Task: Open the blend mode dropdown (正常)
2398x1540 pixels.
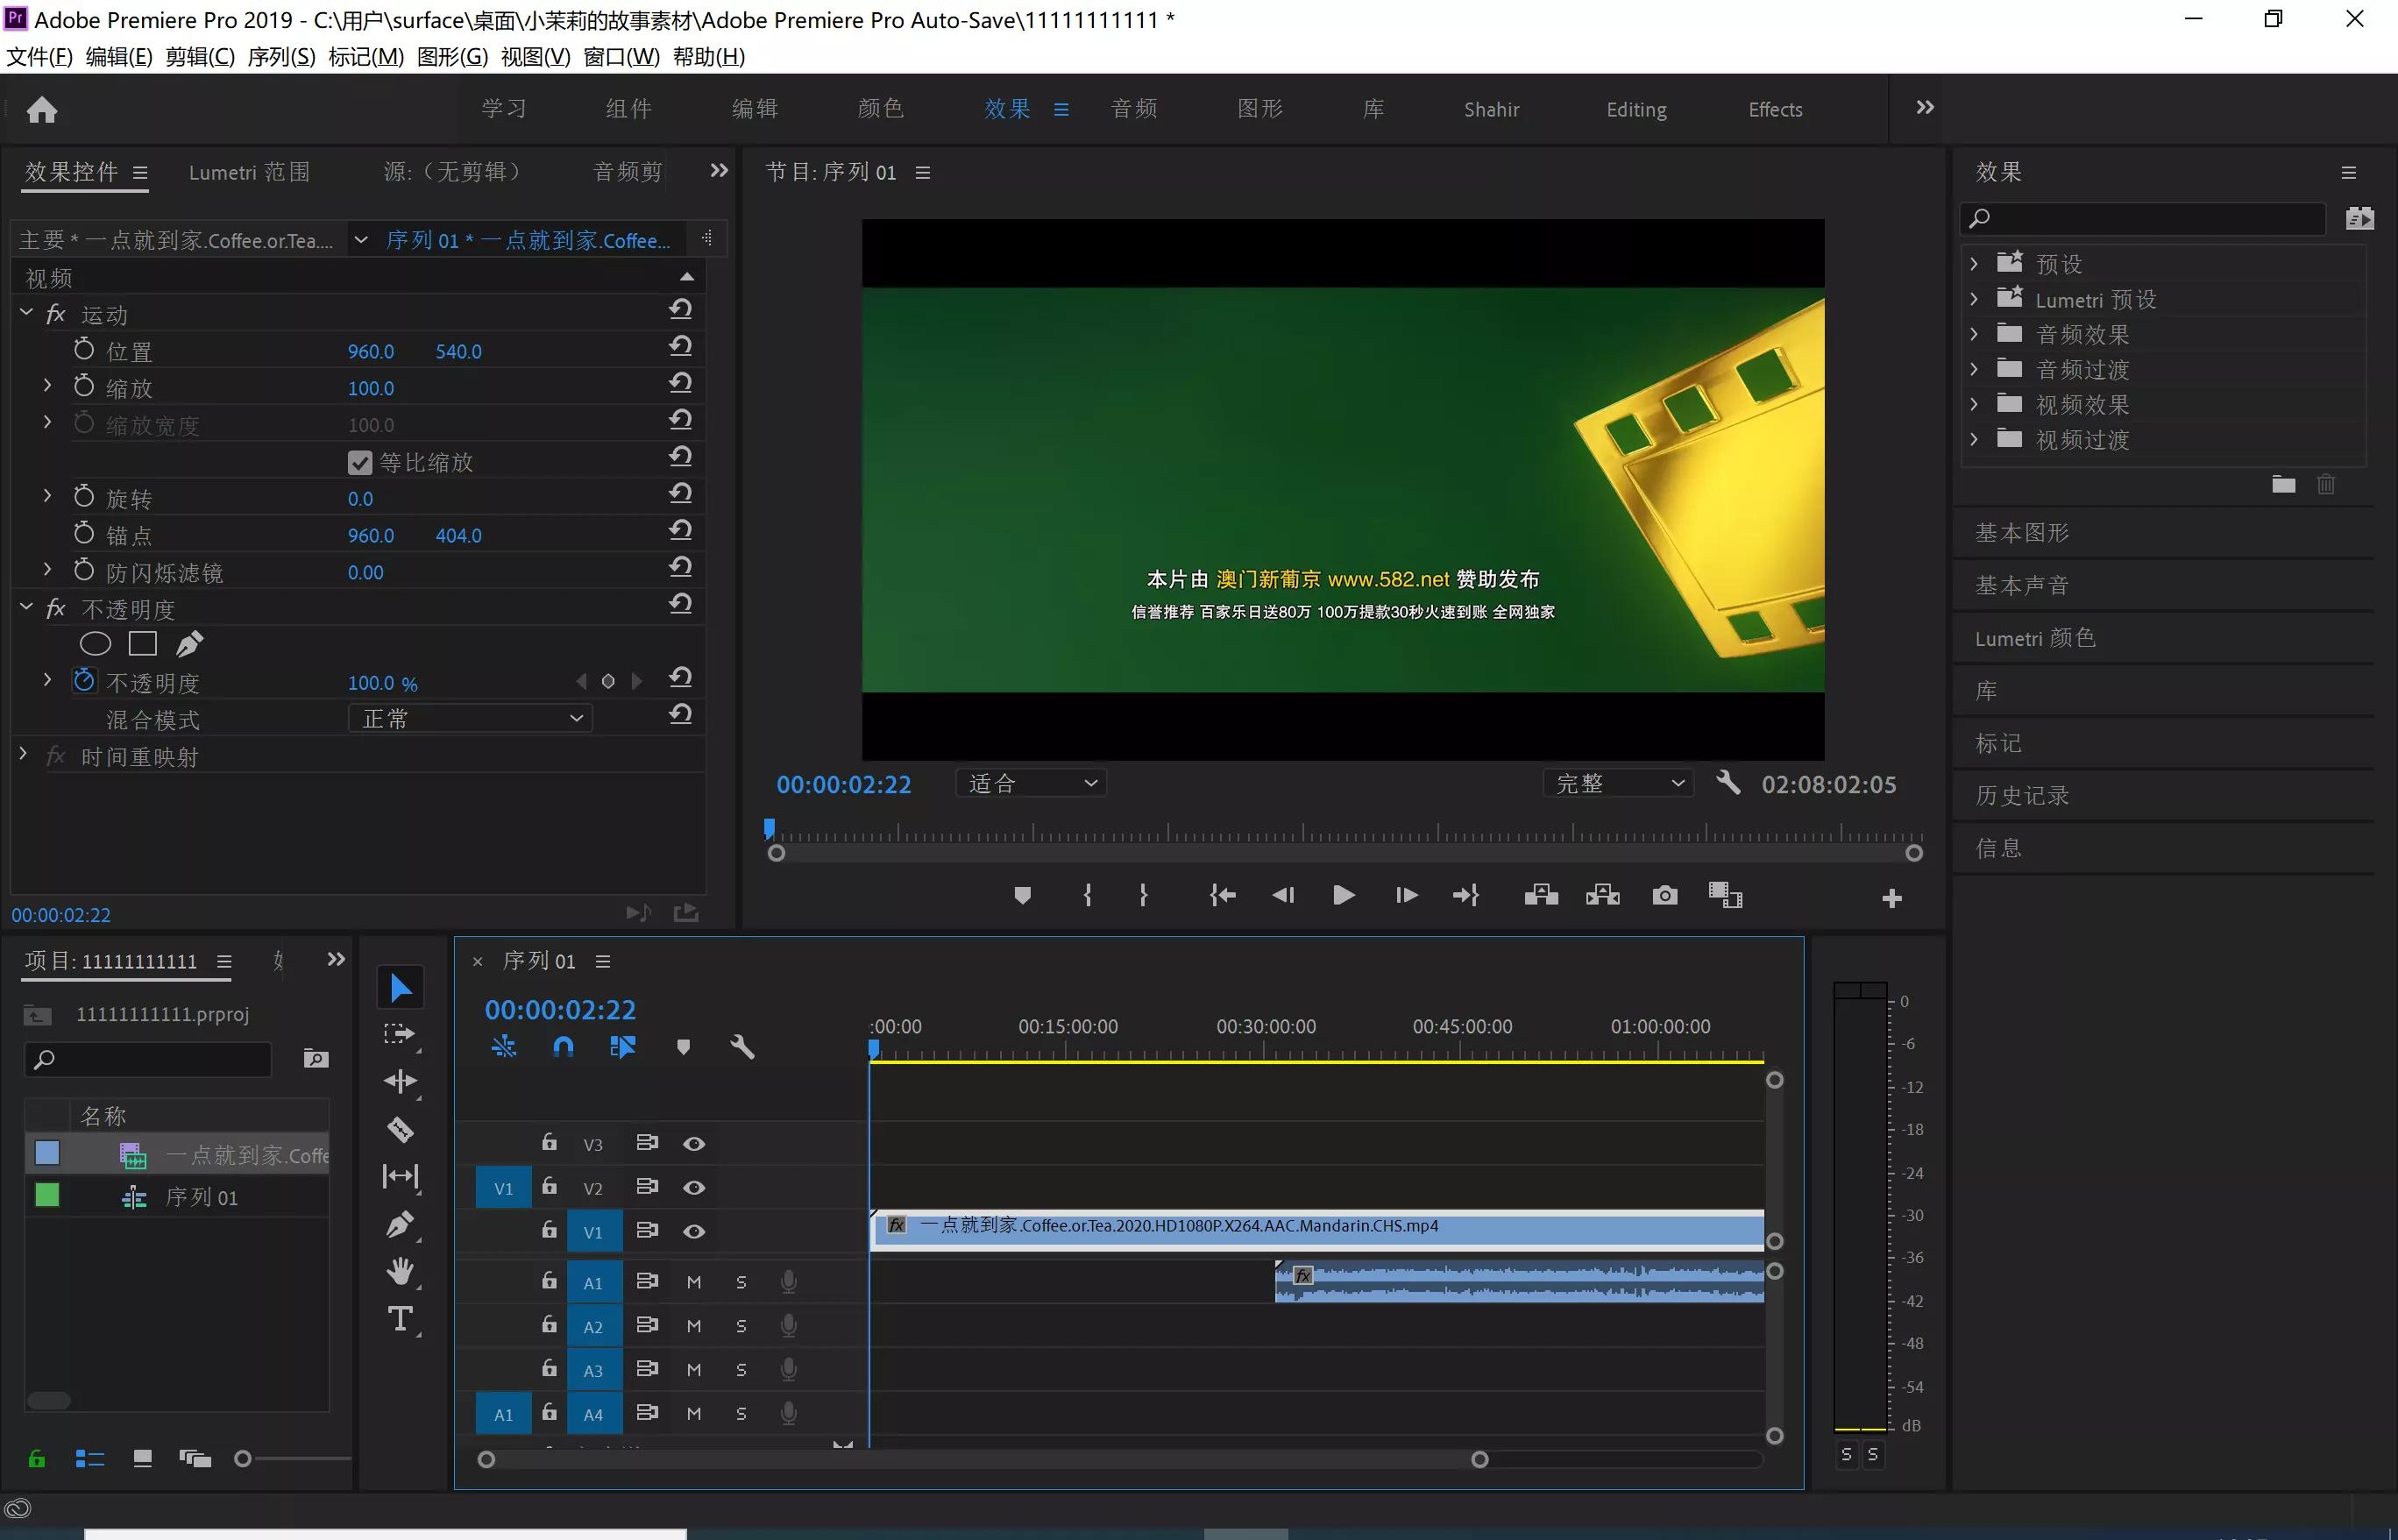Action: click(x=471, y=718)
